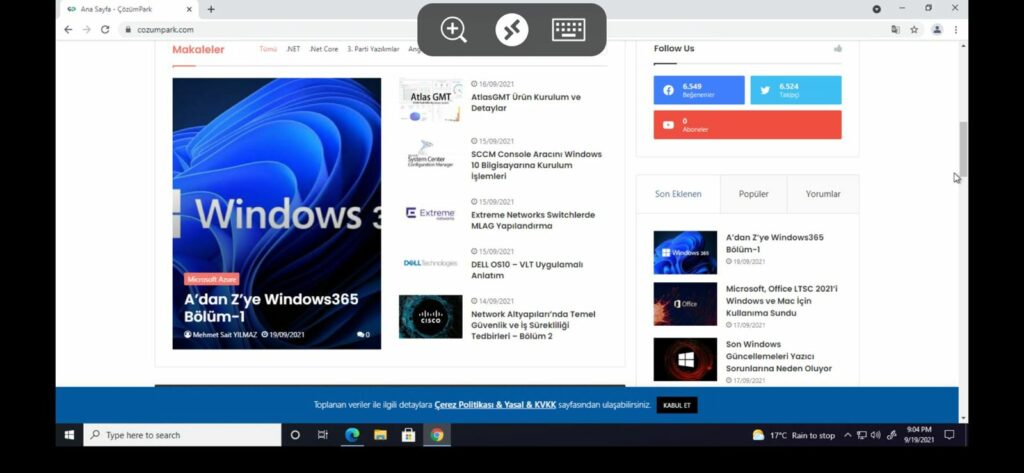Select the Tümü category tab
1024x473 pixels.
point(268,49)
